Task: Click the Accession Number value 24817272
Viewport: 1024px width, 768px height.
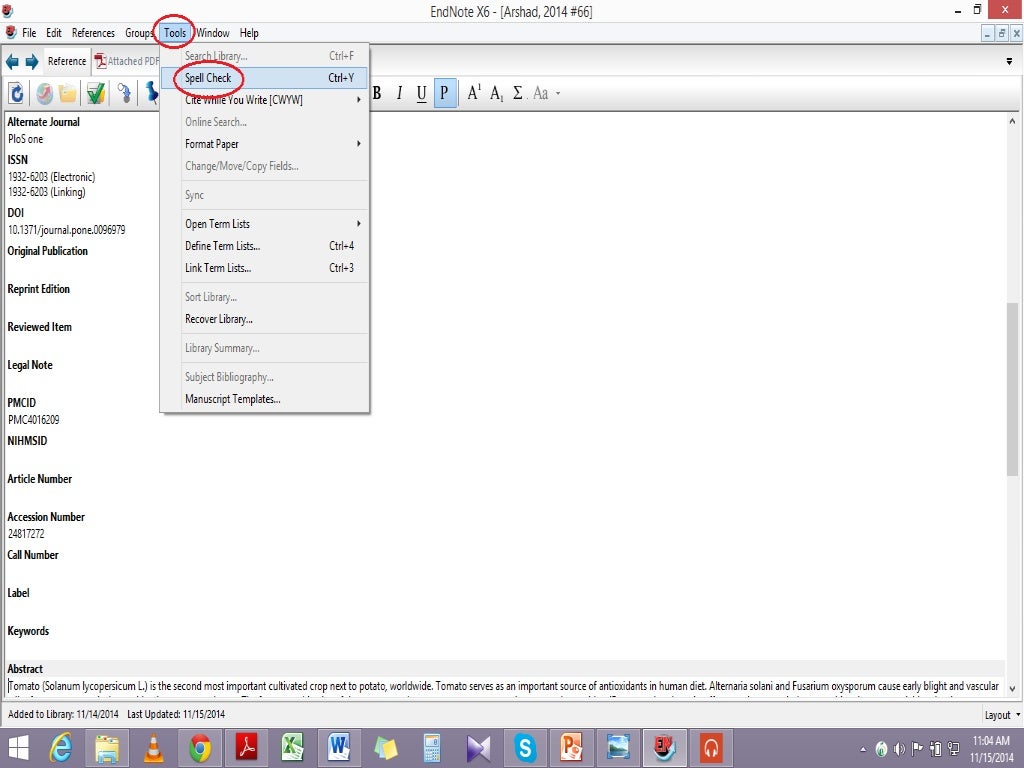Action: [x=26, y=534]
